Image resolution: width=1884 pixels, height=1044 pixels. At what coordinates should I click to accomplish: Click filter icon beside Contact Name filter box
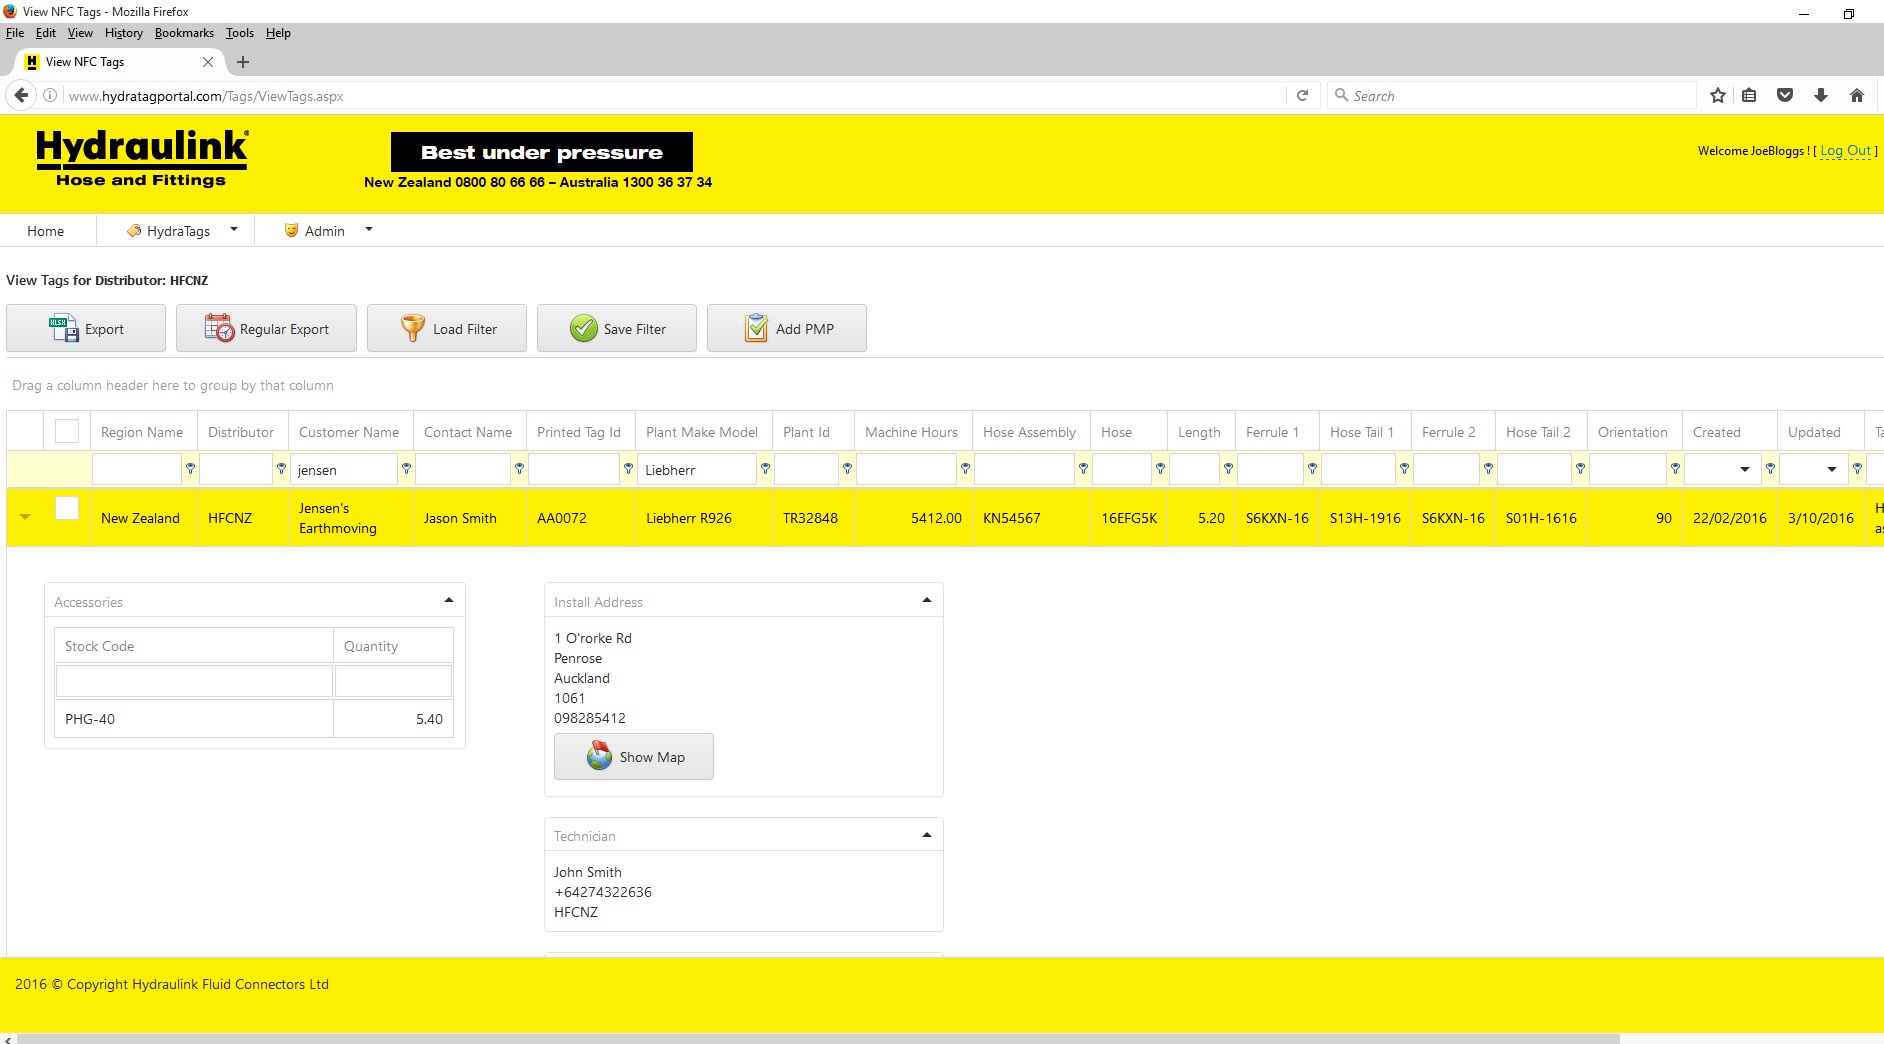519,469
